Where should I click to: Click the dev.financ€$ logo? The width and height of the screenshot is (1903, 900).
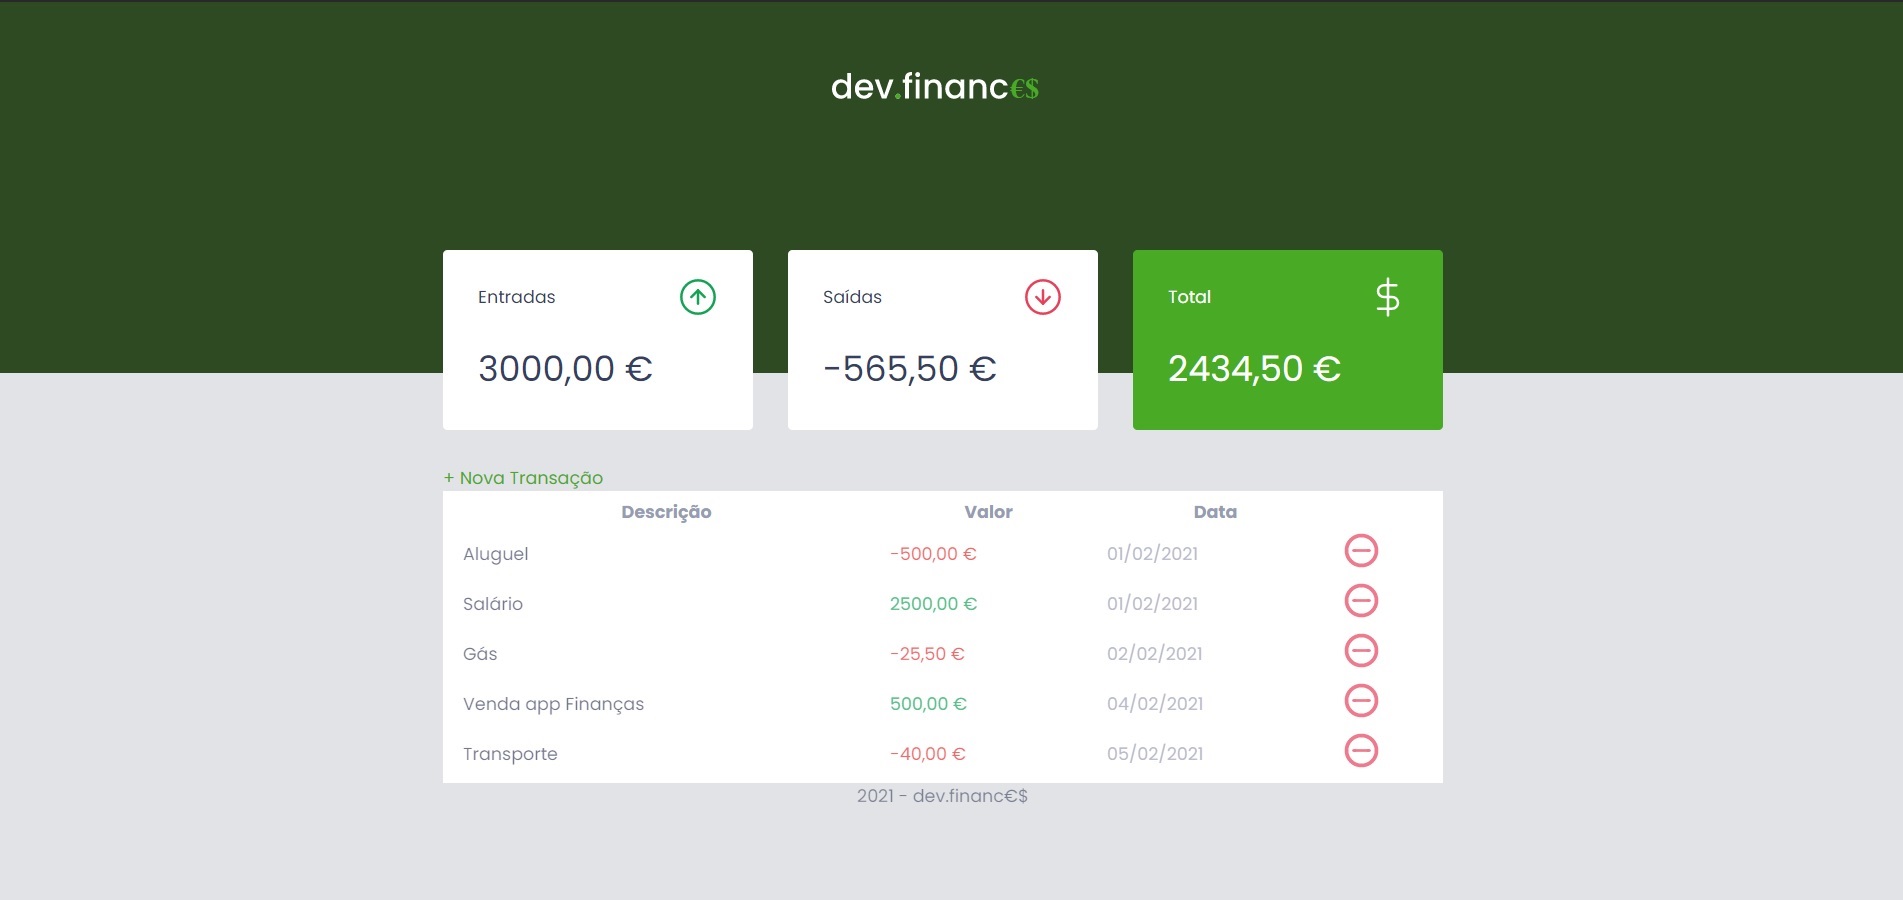[x=934, y=88]
